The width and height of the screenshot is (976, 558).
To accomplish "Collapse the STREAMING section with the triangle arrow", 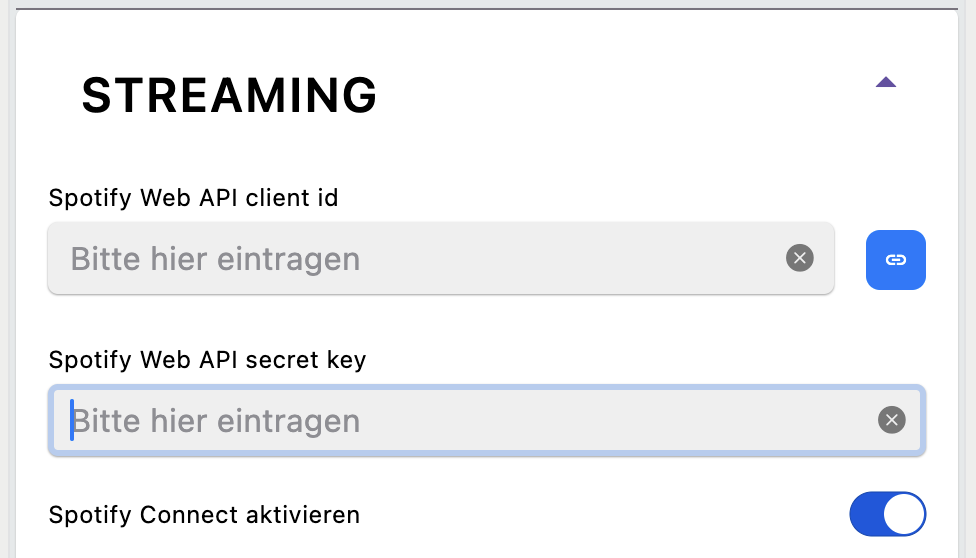I will 885,83.
